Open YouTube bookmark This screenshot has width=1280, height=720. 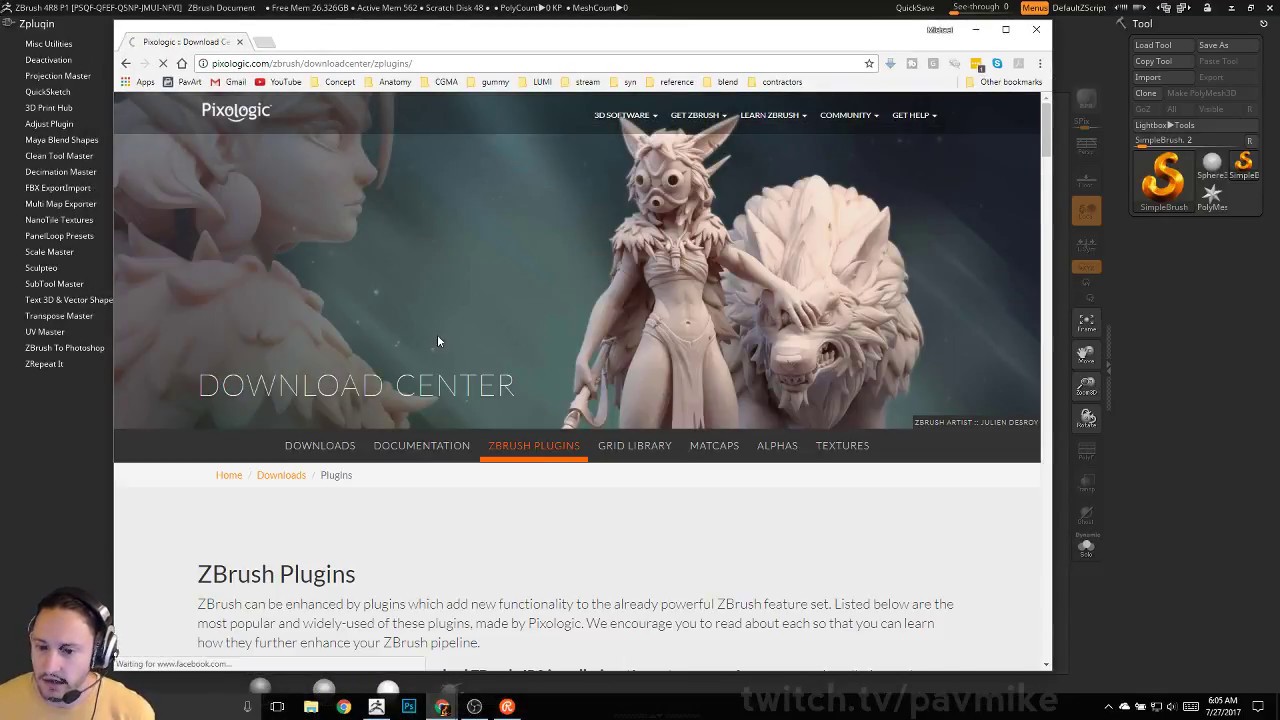click(278, 82)
